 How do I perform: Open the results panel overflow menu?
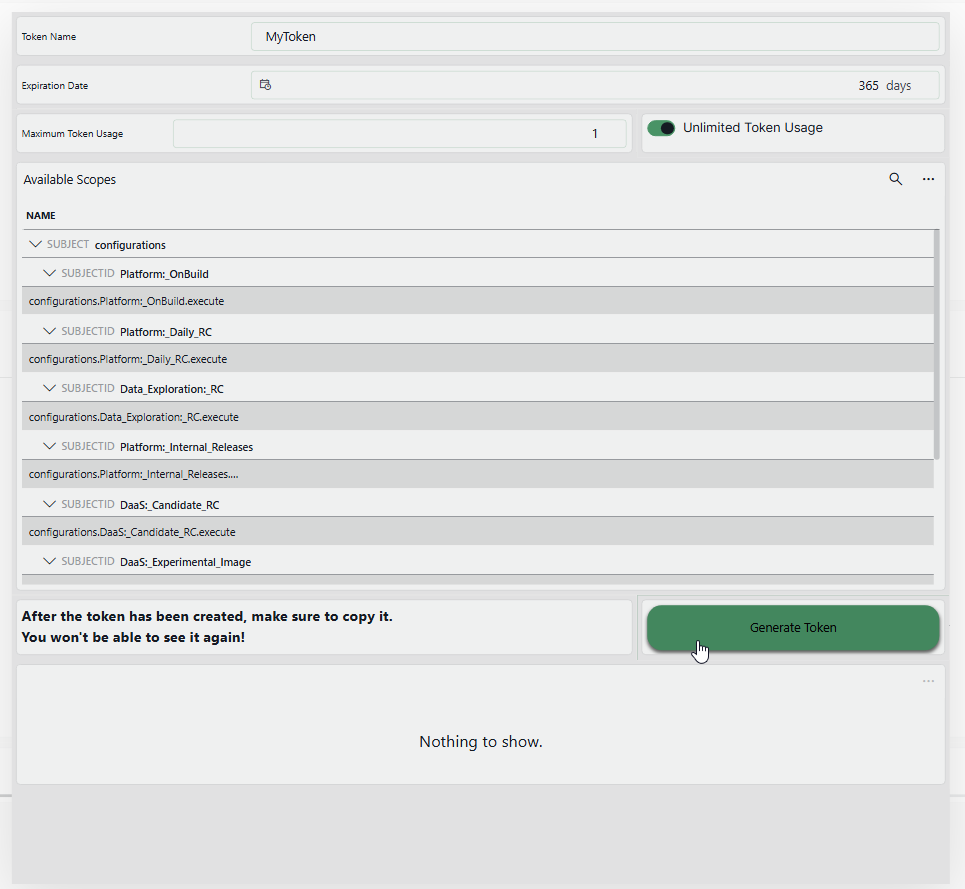(x=928, y=680)
